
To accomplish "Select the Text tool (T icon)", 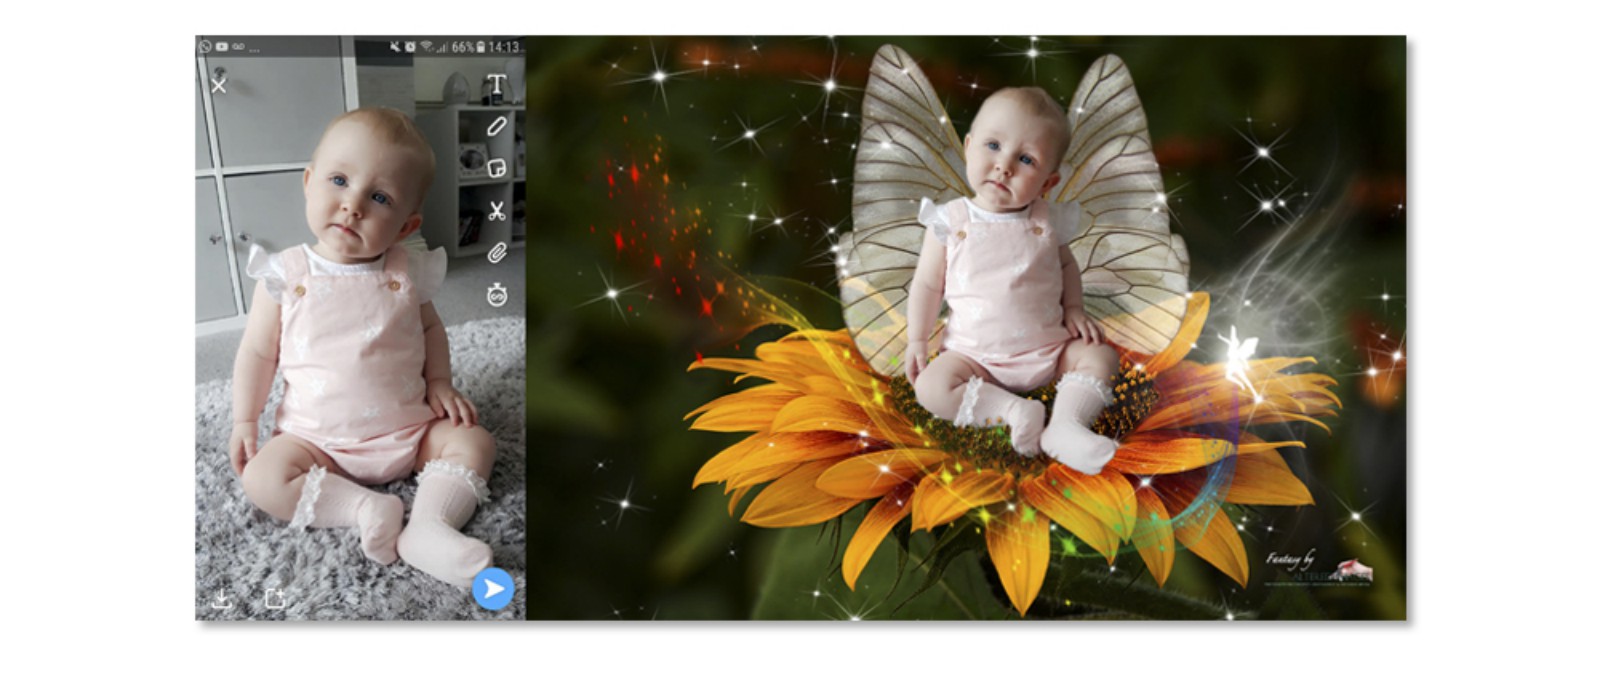I will pos(496,85).
